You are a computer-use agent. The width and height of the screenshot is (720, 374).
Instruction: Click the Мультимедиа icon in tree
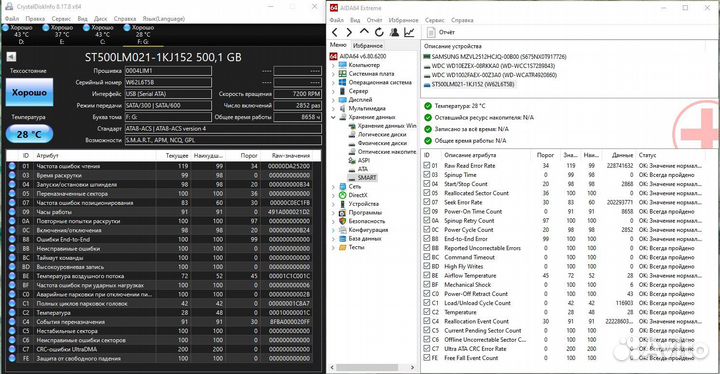tap(343, 108)
